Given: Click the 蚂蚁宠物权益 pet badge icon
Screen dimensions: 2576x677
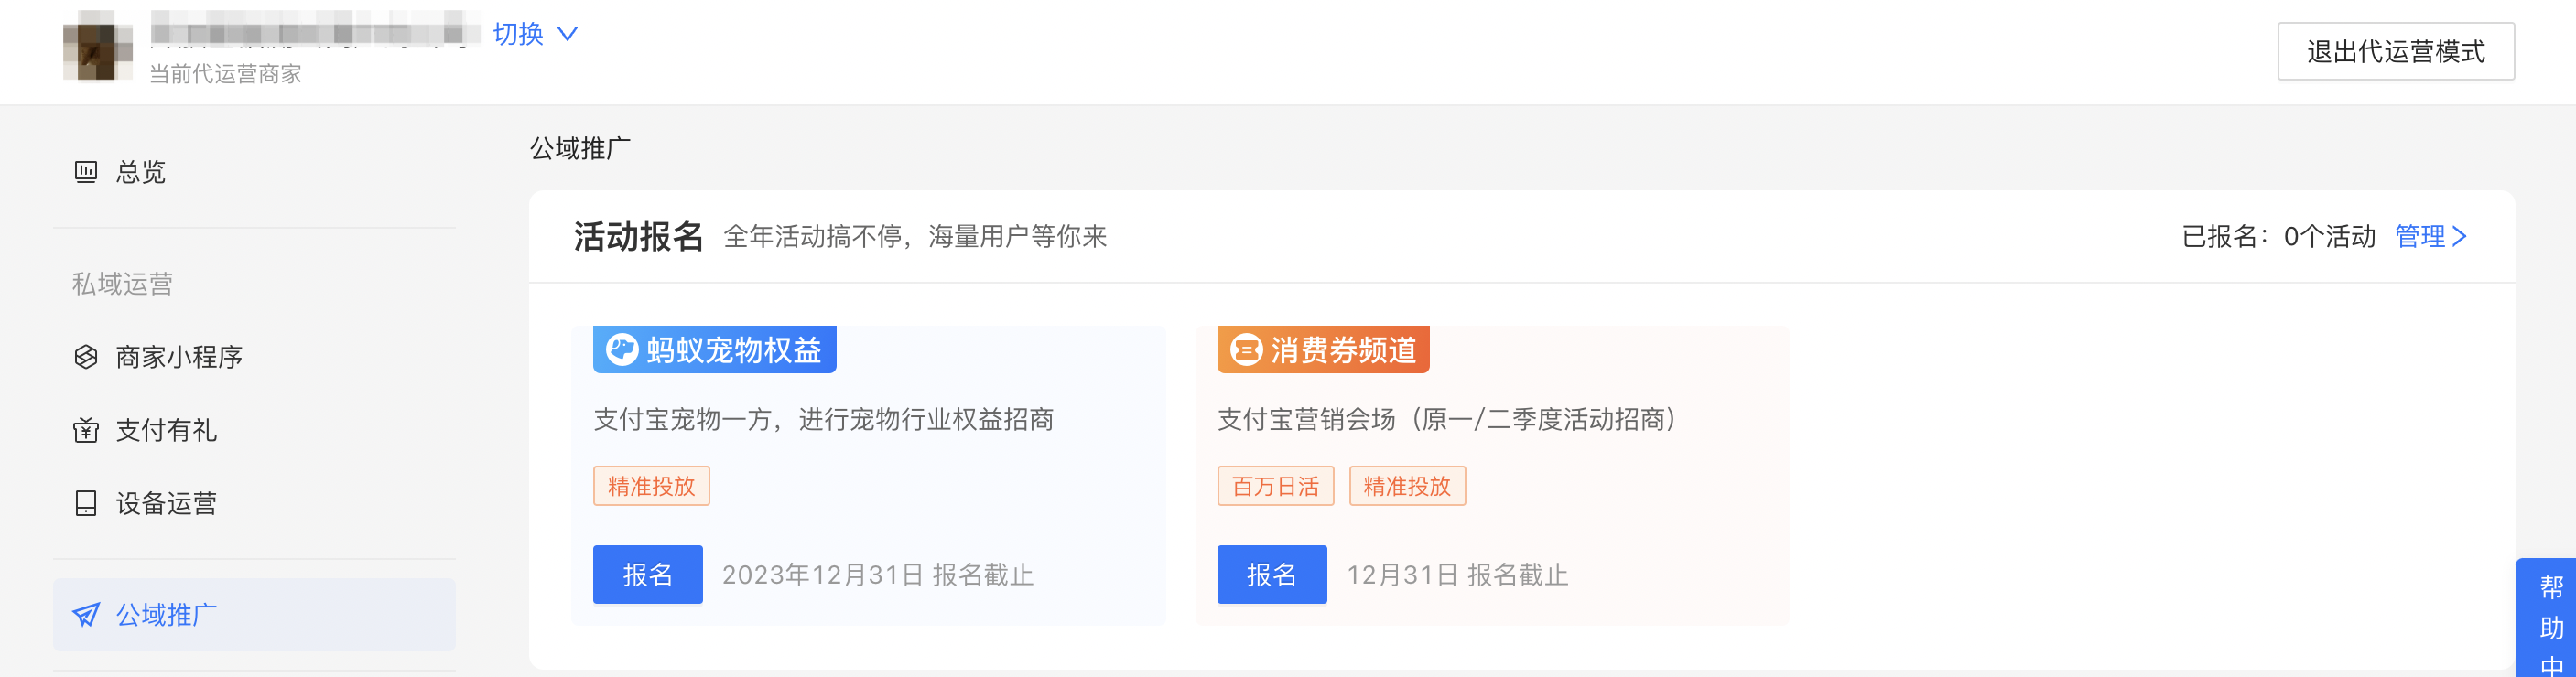Looking at the screenshot, I should [622, 350].
